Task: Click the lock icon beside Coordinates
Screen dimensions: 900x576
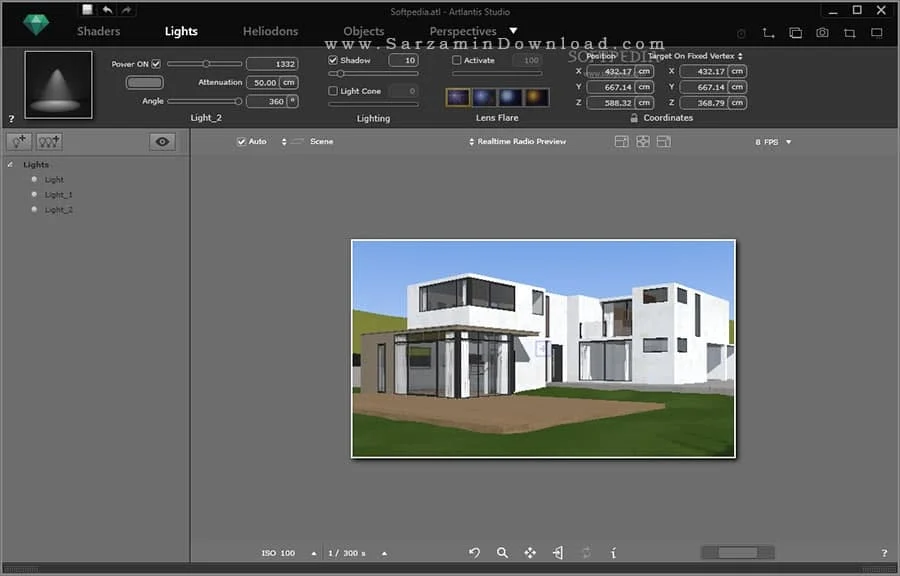Action: [634, 118]
